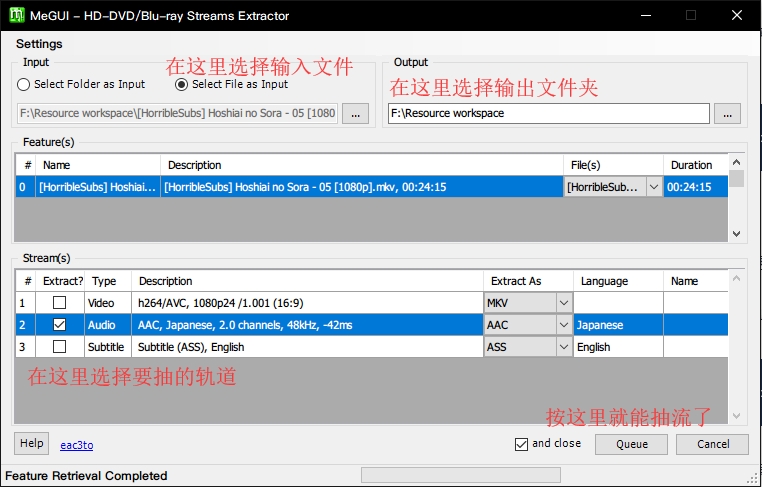Uncheck the Extract box for Audio stream
This screenshot has width=762, height=487.
pos(59,325)
